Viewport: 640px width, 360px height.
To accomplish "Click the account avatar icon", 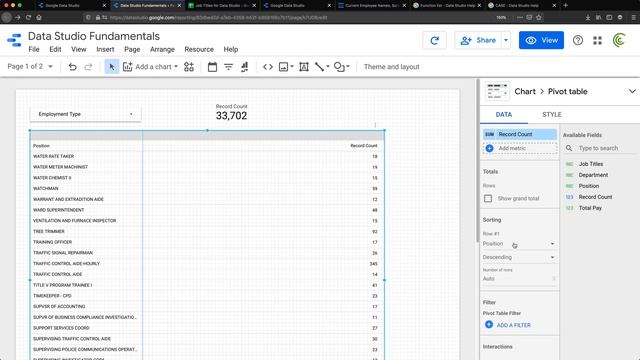I will pos(619,40).
